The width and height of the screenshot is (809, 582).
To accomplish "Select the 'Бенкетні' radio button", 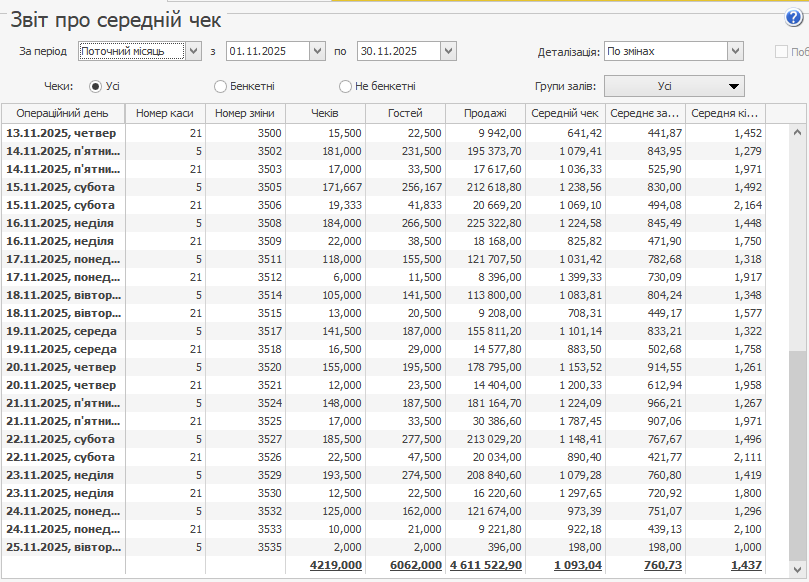I will point(221,86).
